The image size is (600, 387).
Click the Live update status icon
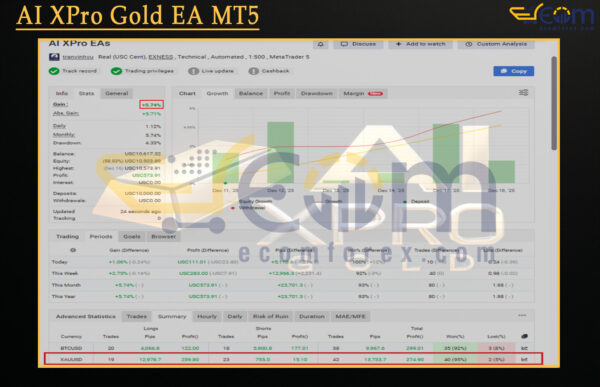[194, 71]
